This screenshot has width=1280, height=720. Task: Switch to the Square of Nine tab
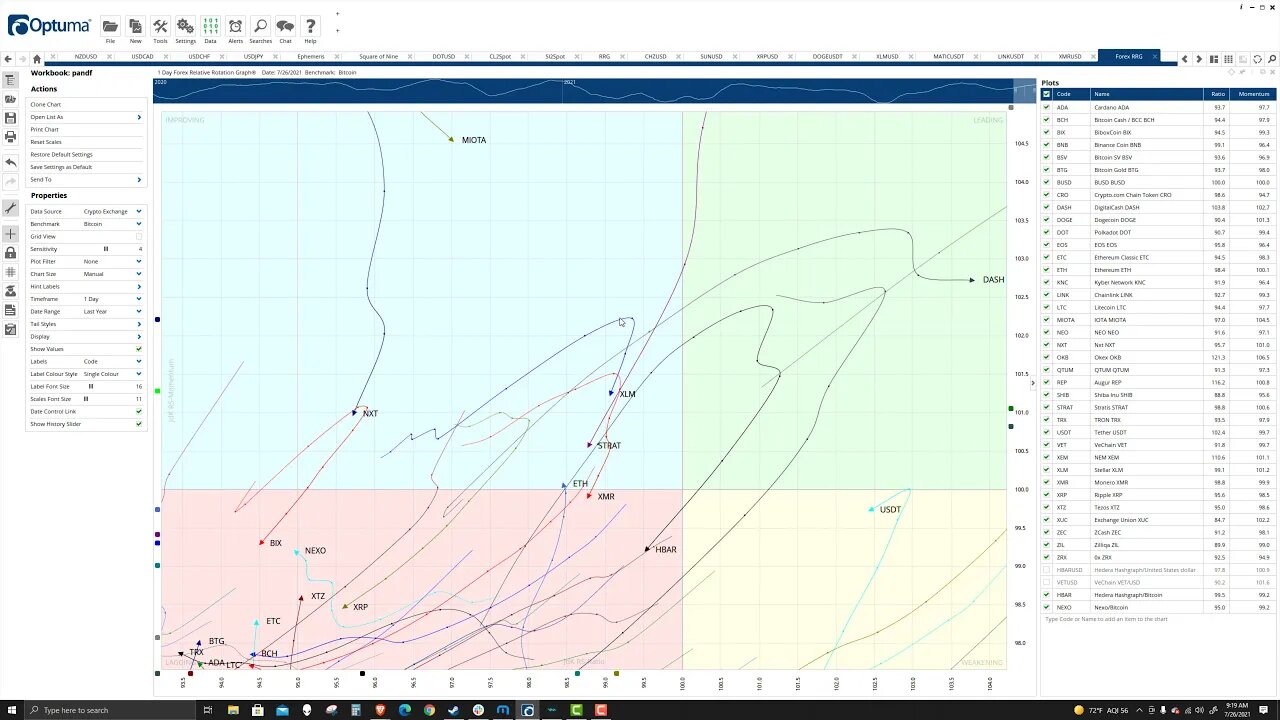click(x=378, y=57)
